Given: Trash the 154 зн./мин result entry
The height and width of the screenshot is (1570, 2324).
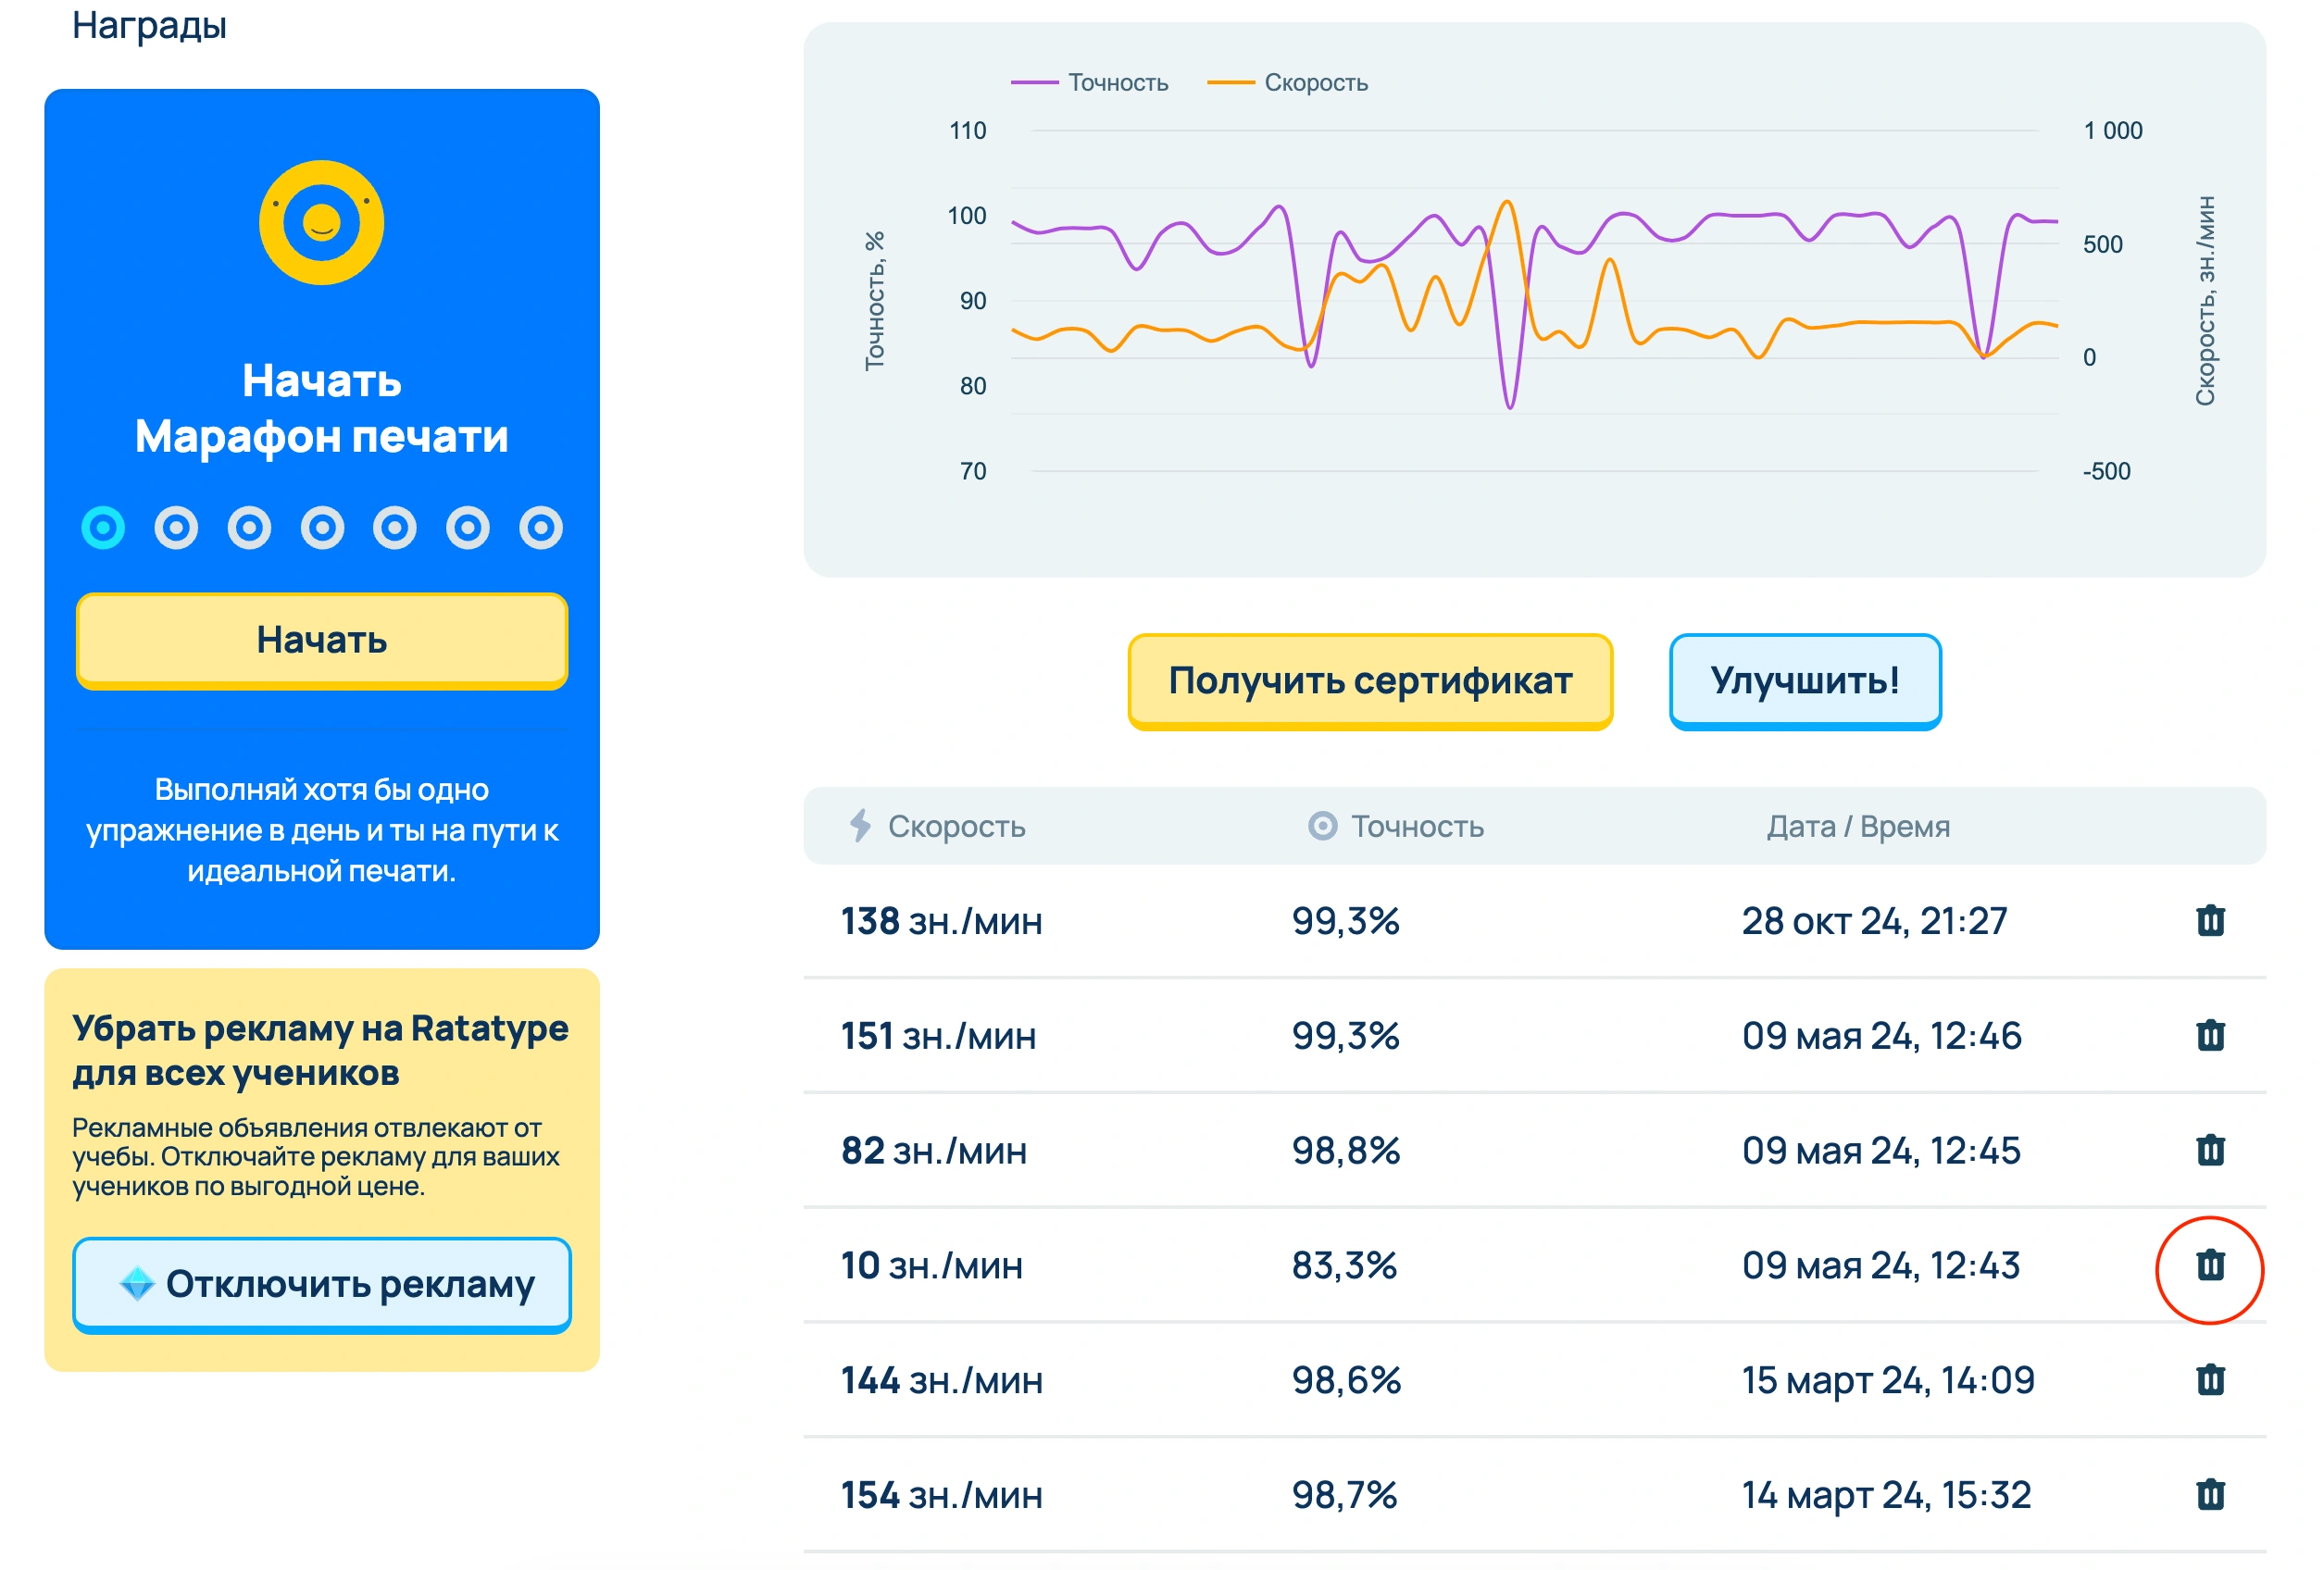Looking at the screenshot, I should click(2210, 1495).
